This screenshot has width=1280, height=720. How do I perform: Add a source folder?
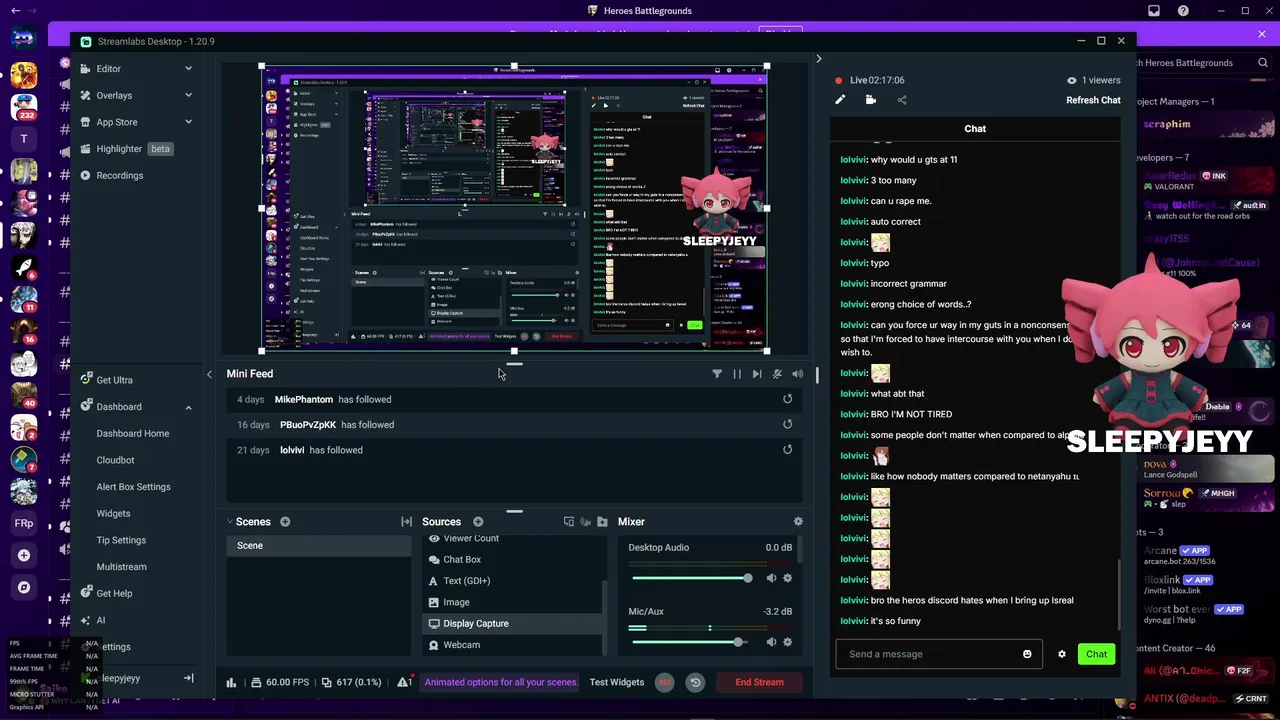(x=602, y=521)
